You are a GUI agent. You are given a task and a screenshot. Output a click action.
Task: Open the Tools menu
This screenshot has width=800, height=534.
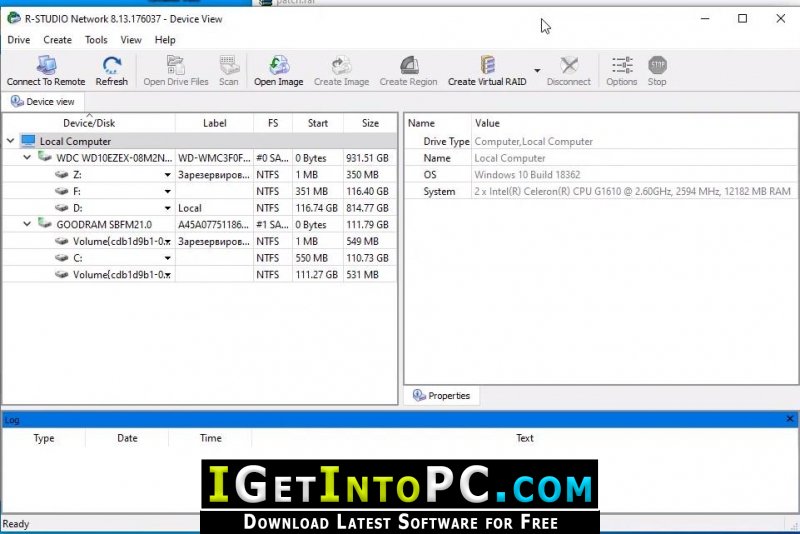pos(96,40)
